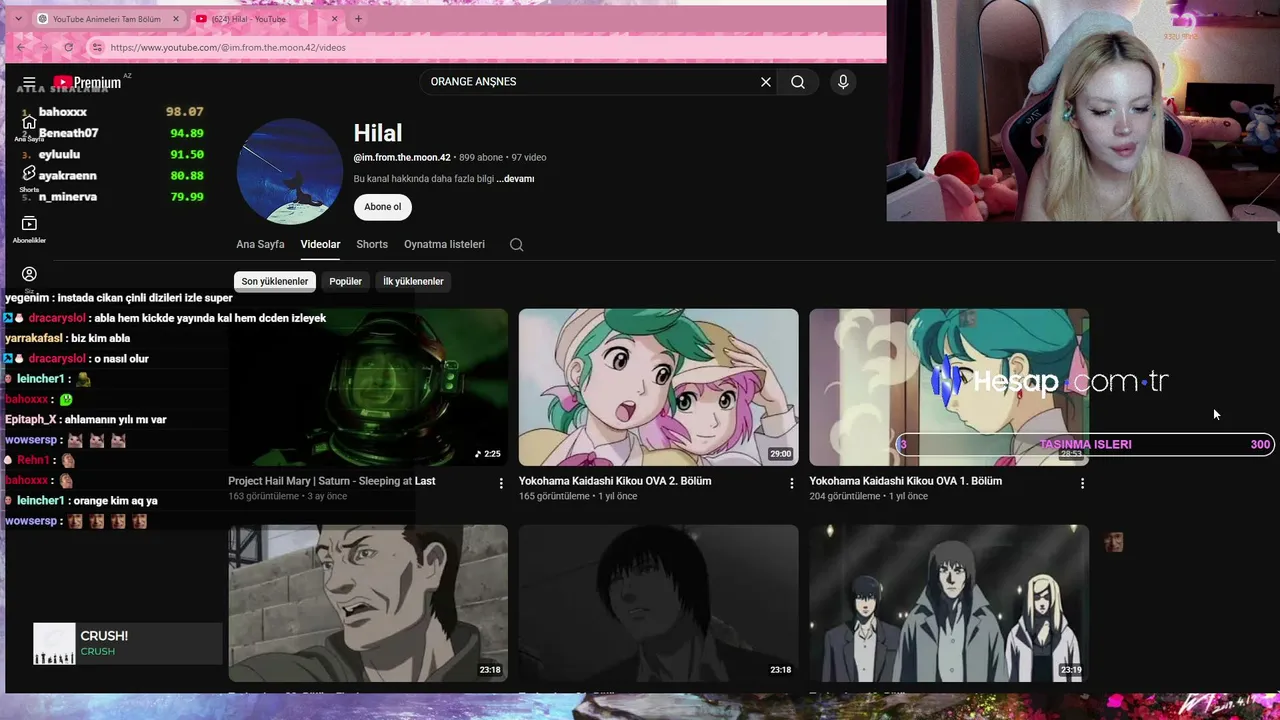
Task: Click chat message 'orange kim aq ya'
Action: 113,501
